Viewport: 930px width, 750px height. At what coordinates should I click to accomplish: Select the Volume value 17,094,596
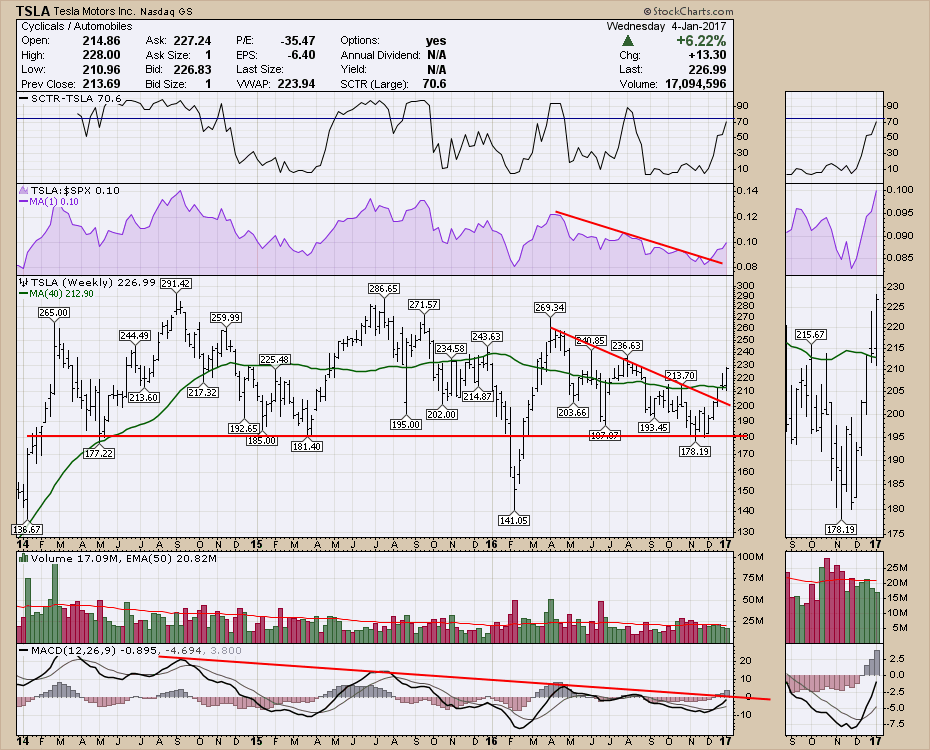695,84
